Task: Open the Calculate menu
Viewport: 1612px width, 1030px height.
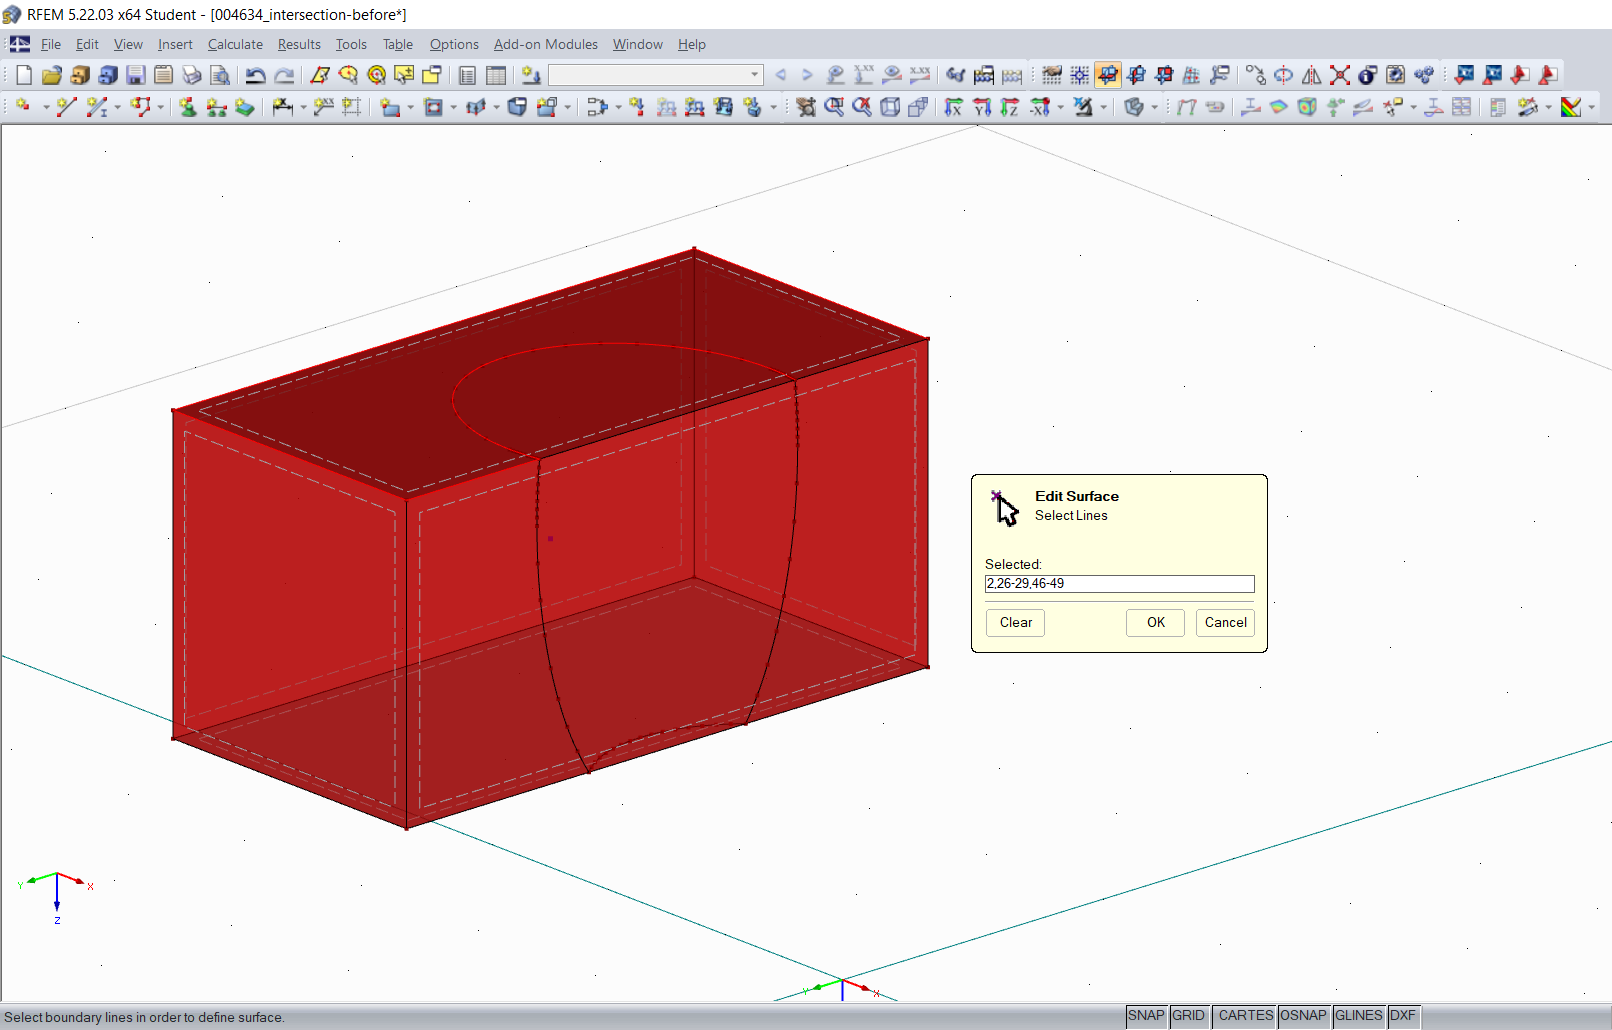Action: point(235,44)
